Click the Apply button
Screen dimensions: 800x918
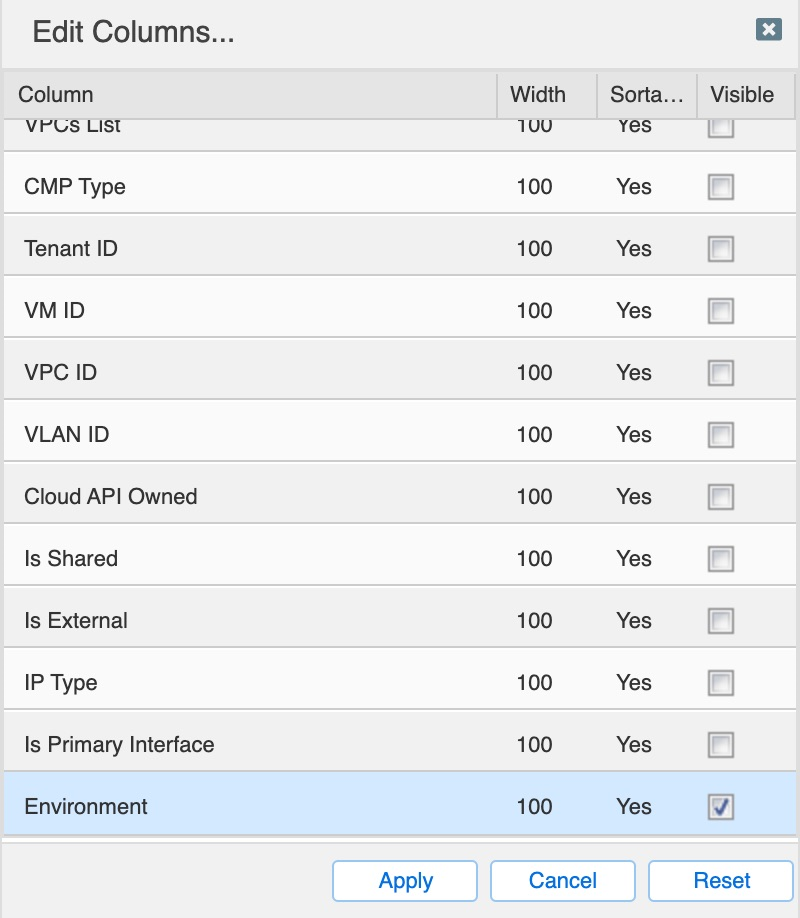405,881
